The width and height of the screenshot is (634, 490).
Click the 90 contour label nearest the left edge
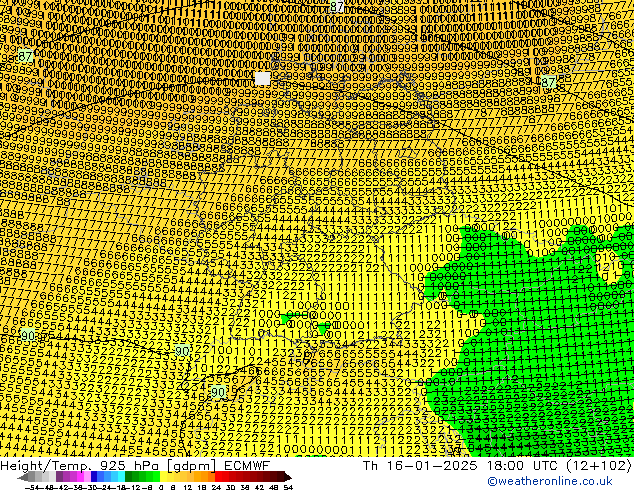click(27, 335)
